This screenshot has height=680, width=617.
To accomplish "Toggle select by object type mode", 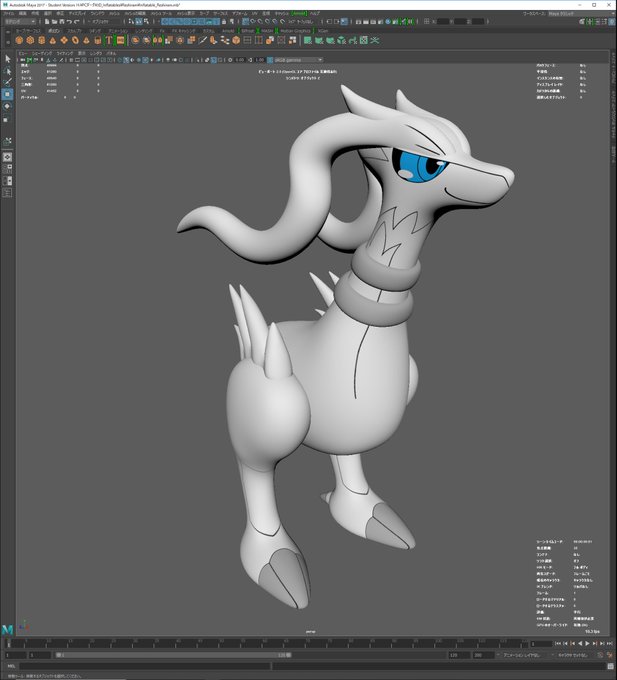I will pyautogui.click(x=139, y=21).
